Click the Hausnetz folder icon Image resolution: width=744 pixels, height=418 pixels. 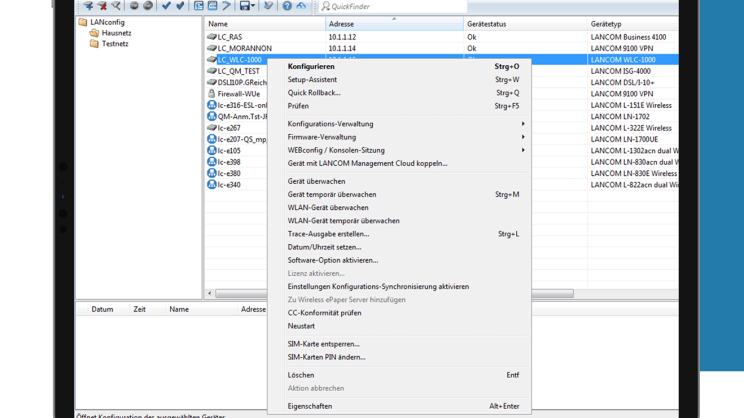[94, 33]
